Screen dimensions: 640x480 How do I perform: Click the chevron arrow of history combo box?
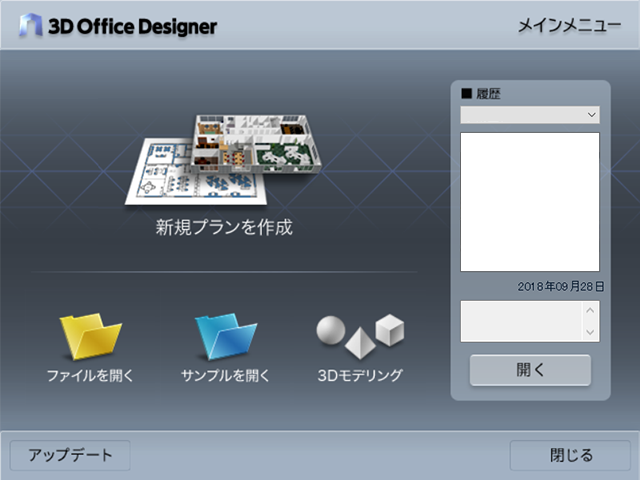coord(591,116)
